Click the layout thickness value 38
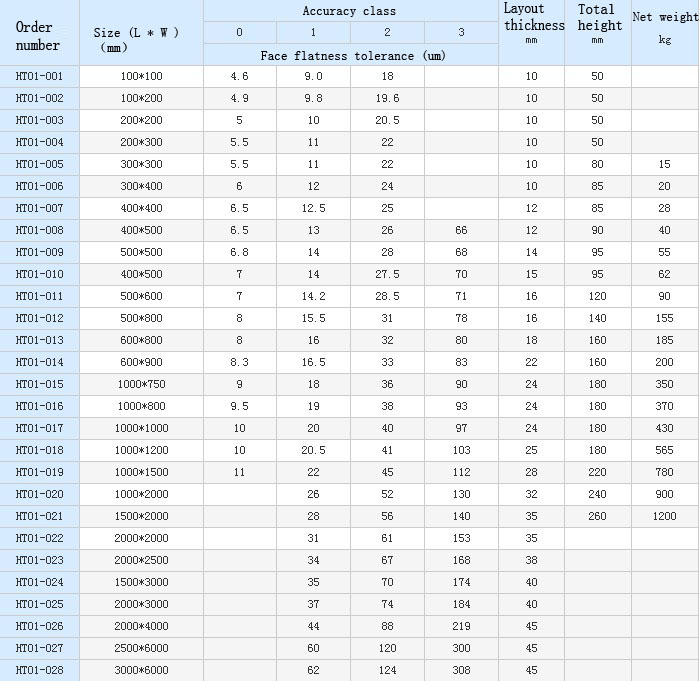This screenshot has width=700, height=681. pos(531,560)
